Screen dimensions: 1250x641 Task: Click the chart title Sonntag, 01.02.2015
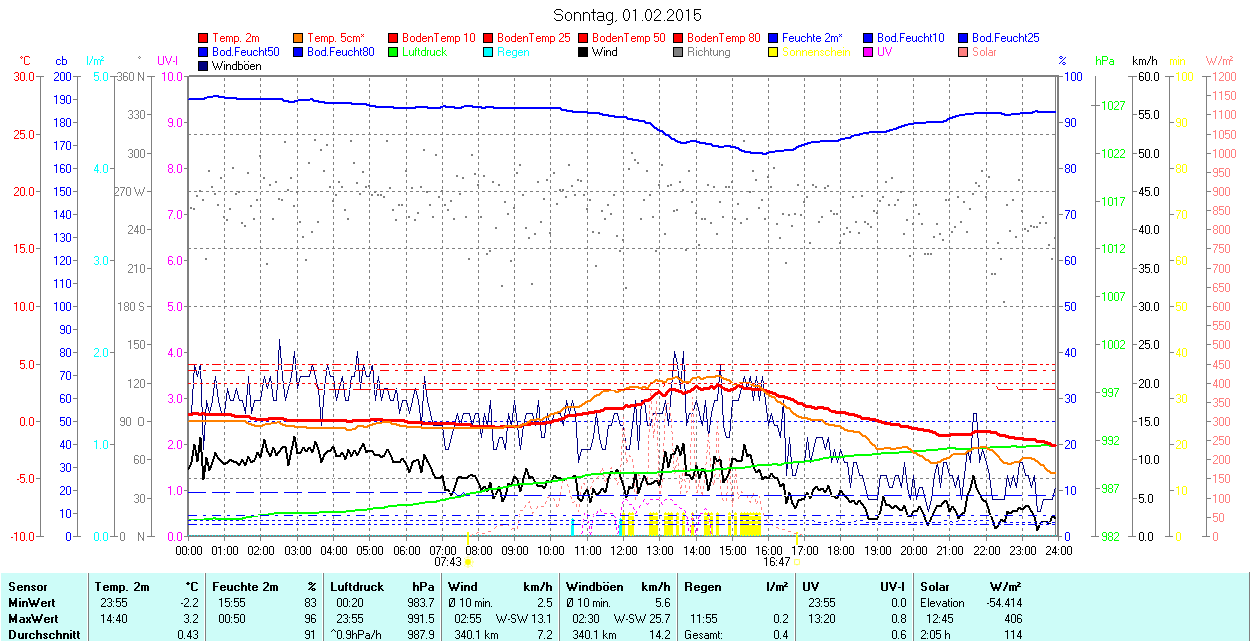627,15
